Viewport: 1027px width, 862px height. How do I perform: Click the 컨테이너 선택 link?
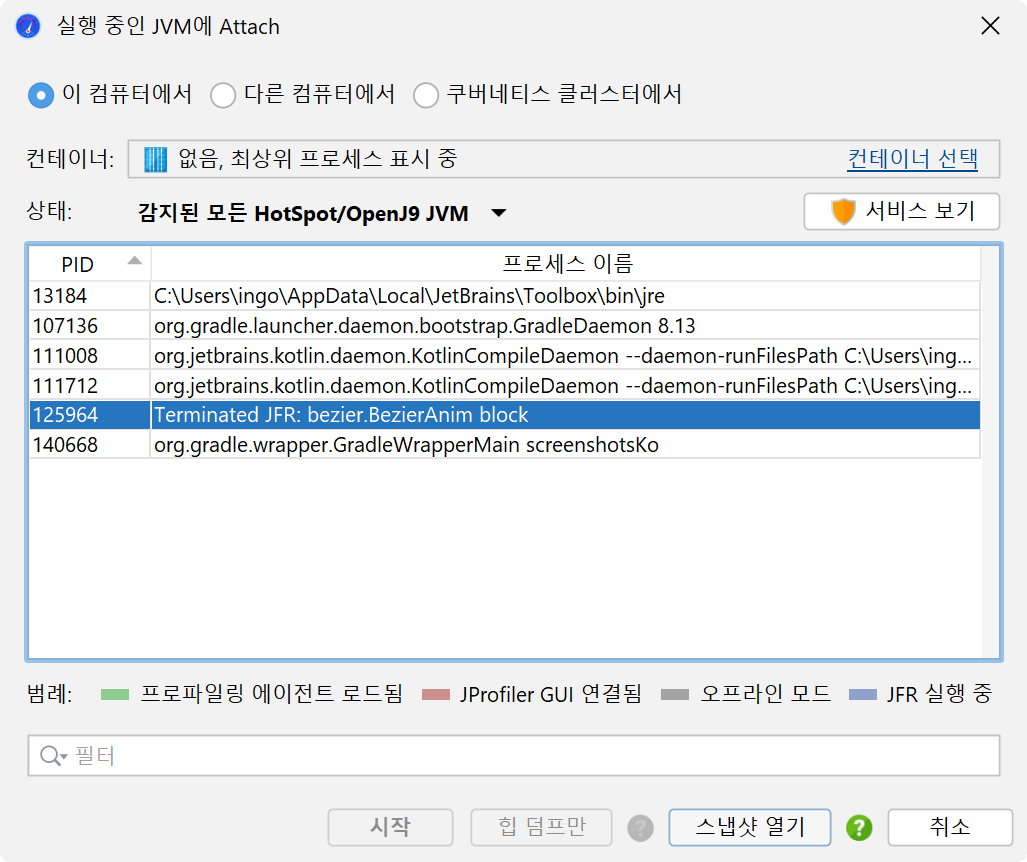[x=912, y=159]
